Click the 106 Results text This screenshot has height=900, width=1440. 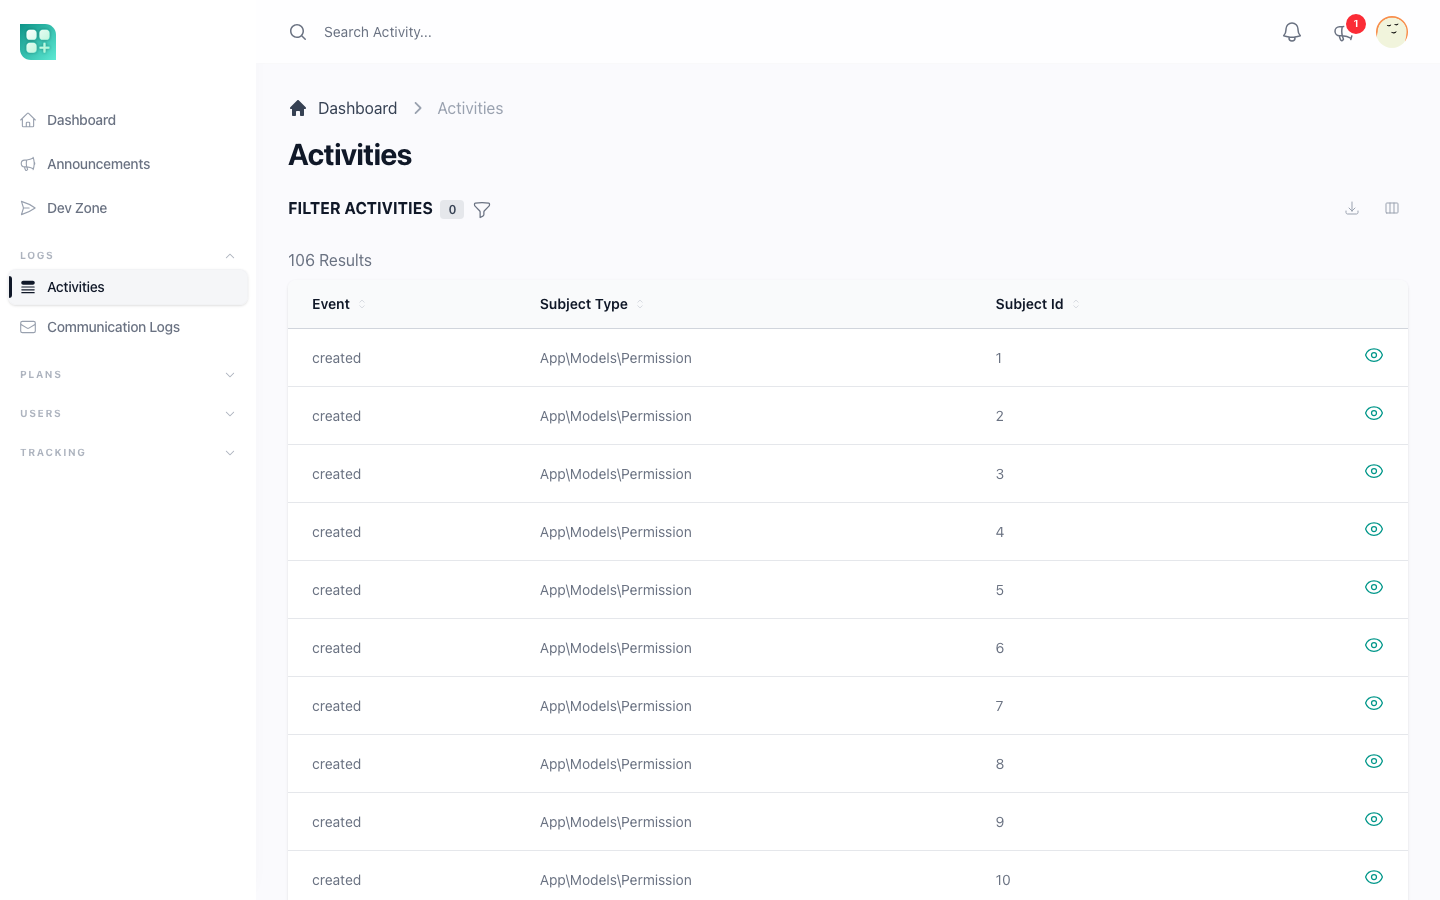(x=330, y=260)
